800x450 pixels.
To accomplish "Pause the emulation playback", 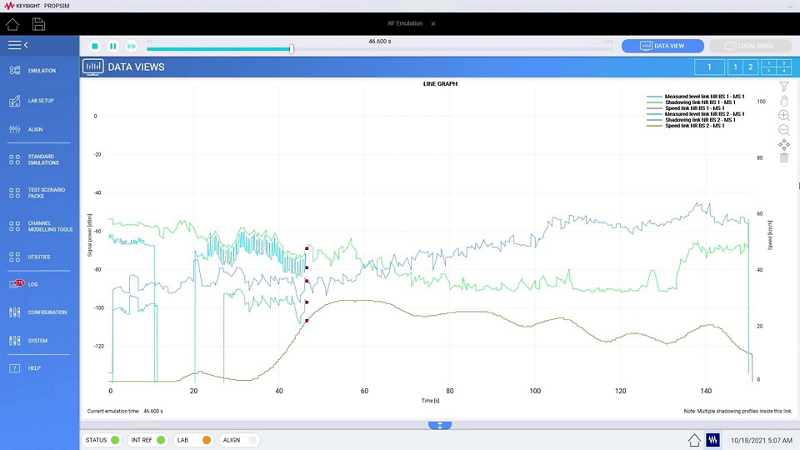I will [x=113, y=46].
